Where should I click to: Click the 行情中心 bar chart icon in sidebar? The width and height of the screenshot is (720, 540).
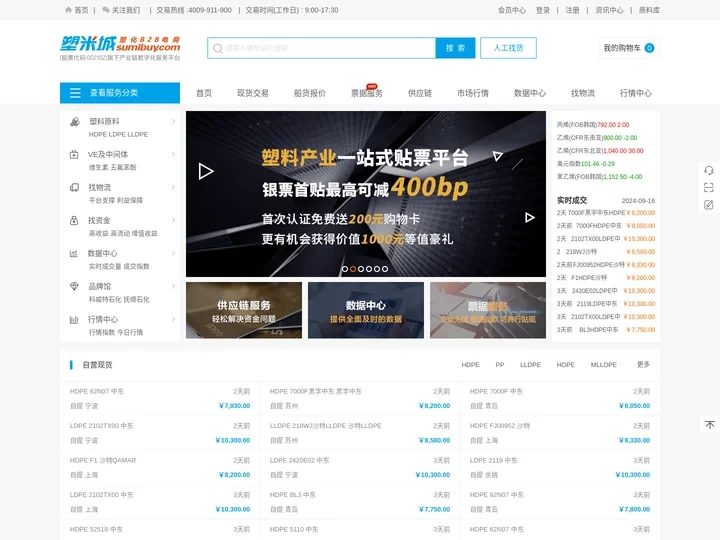[x=73, y=320]
